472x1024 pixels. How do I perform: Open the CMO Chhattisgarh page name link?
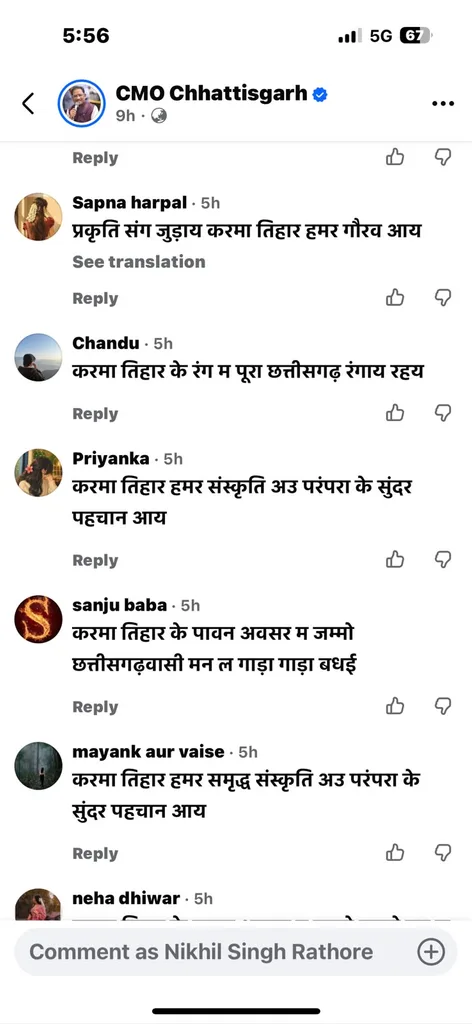coord(212,93)
